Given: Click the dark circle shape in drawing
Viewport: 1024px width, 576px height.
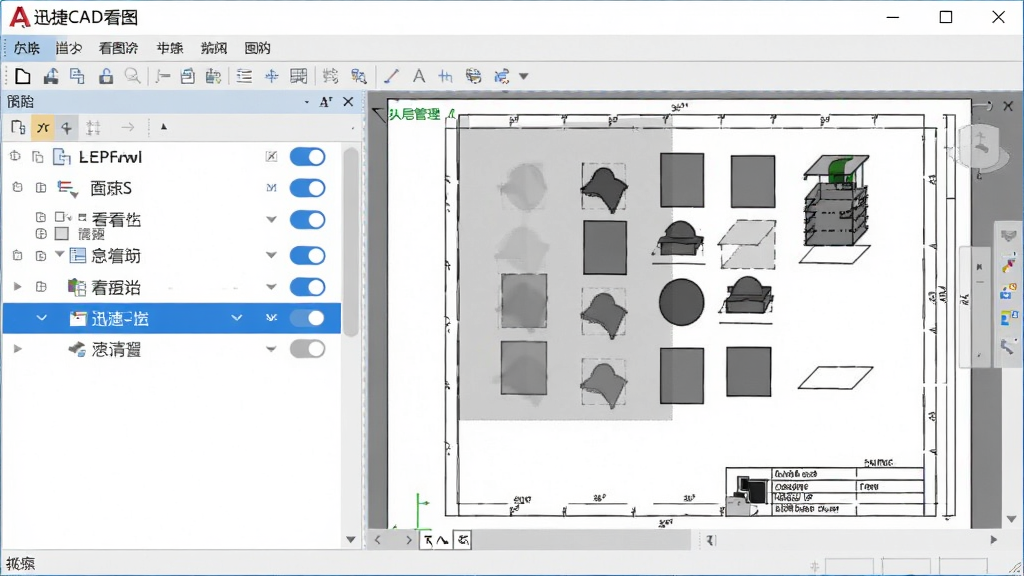Looking at the screenshot, I should point(682,302).
